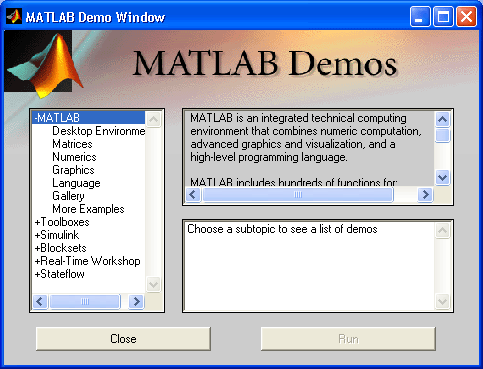The width and height of the screenshot is (483, 369).
Task: Click description pane vertical scroll thumb
Action: click(x=443, y=135)
